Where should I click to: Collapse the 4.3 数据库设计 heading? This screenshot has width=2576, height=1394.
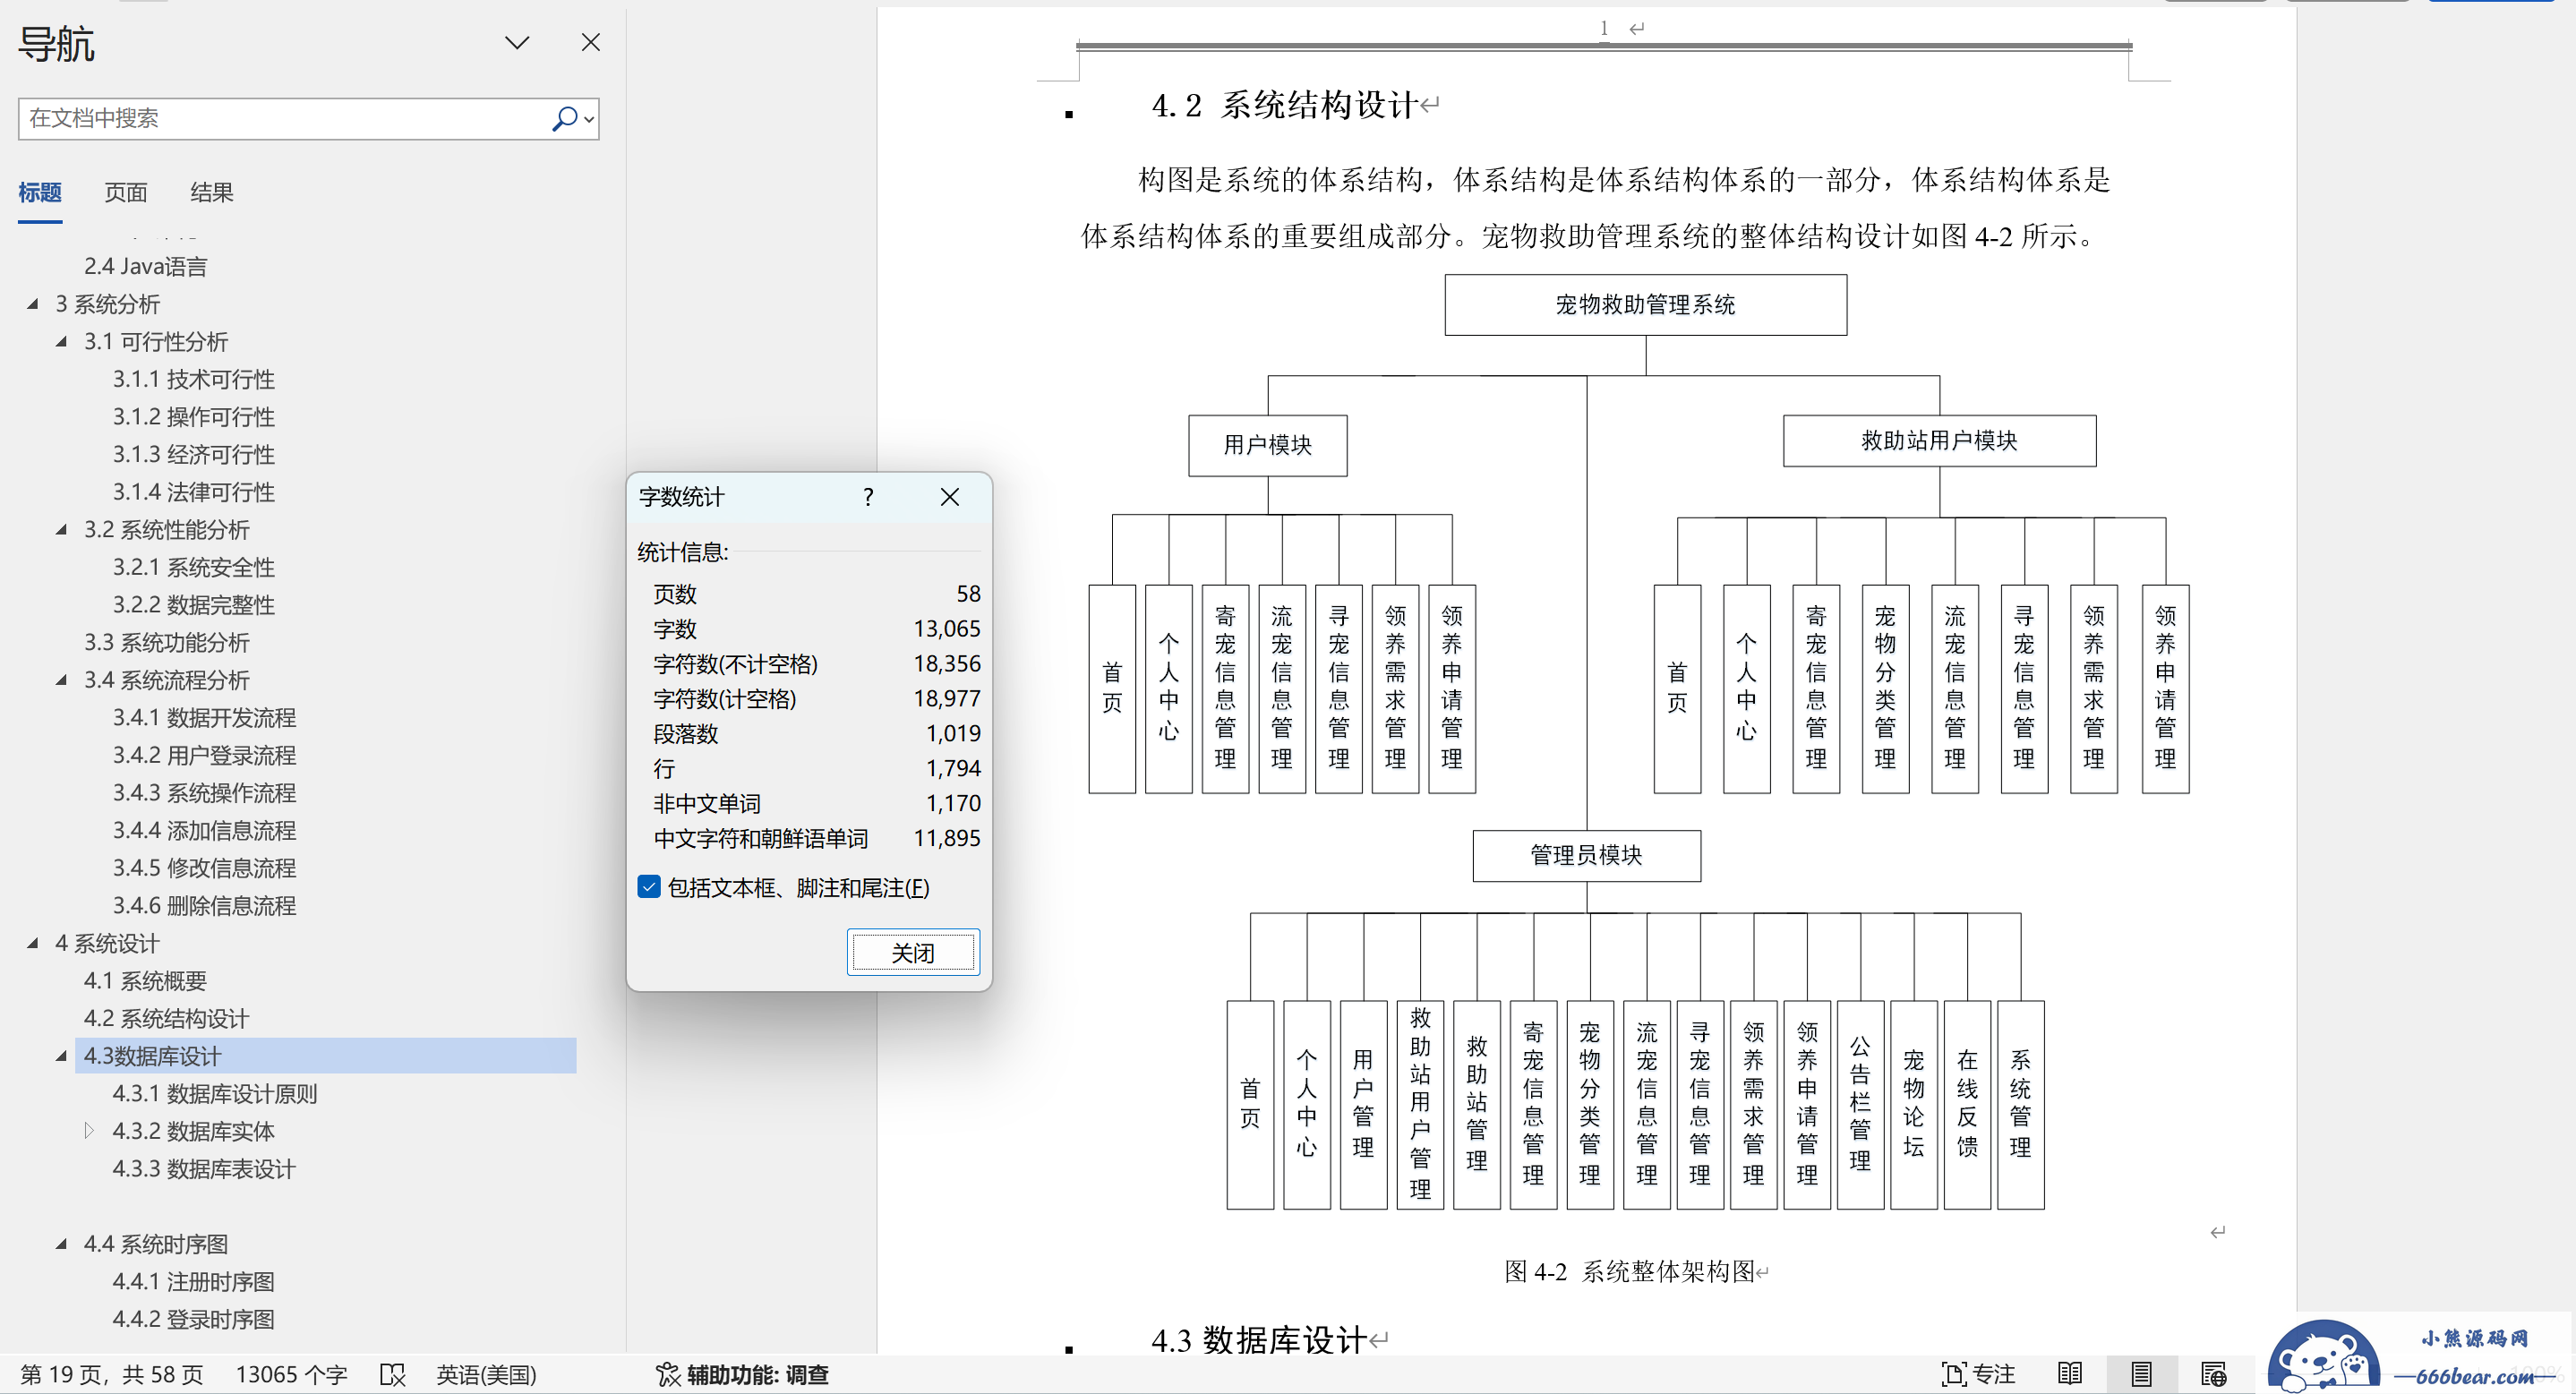tap(61, 1056)
